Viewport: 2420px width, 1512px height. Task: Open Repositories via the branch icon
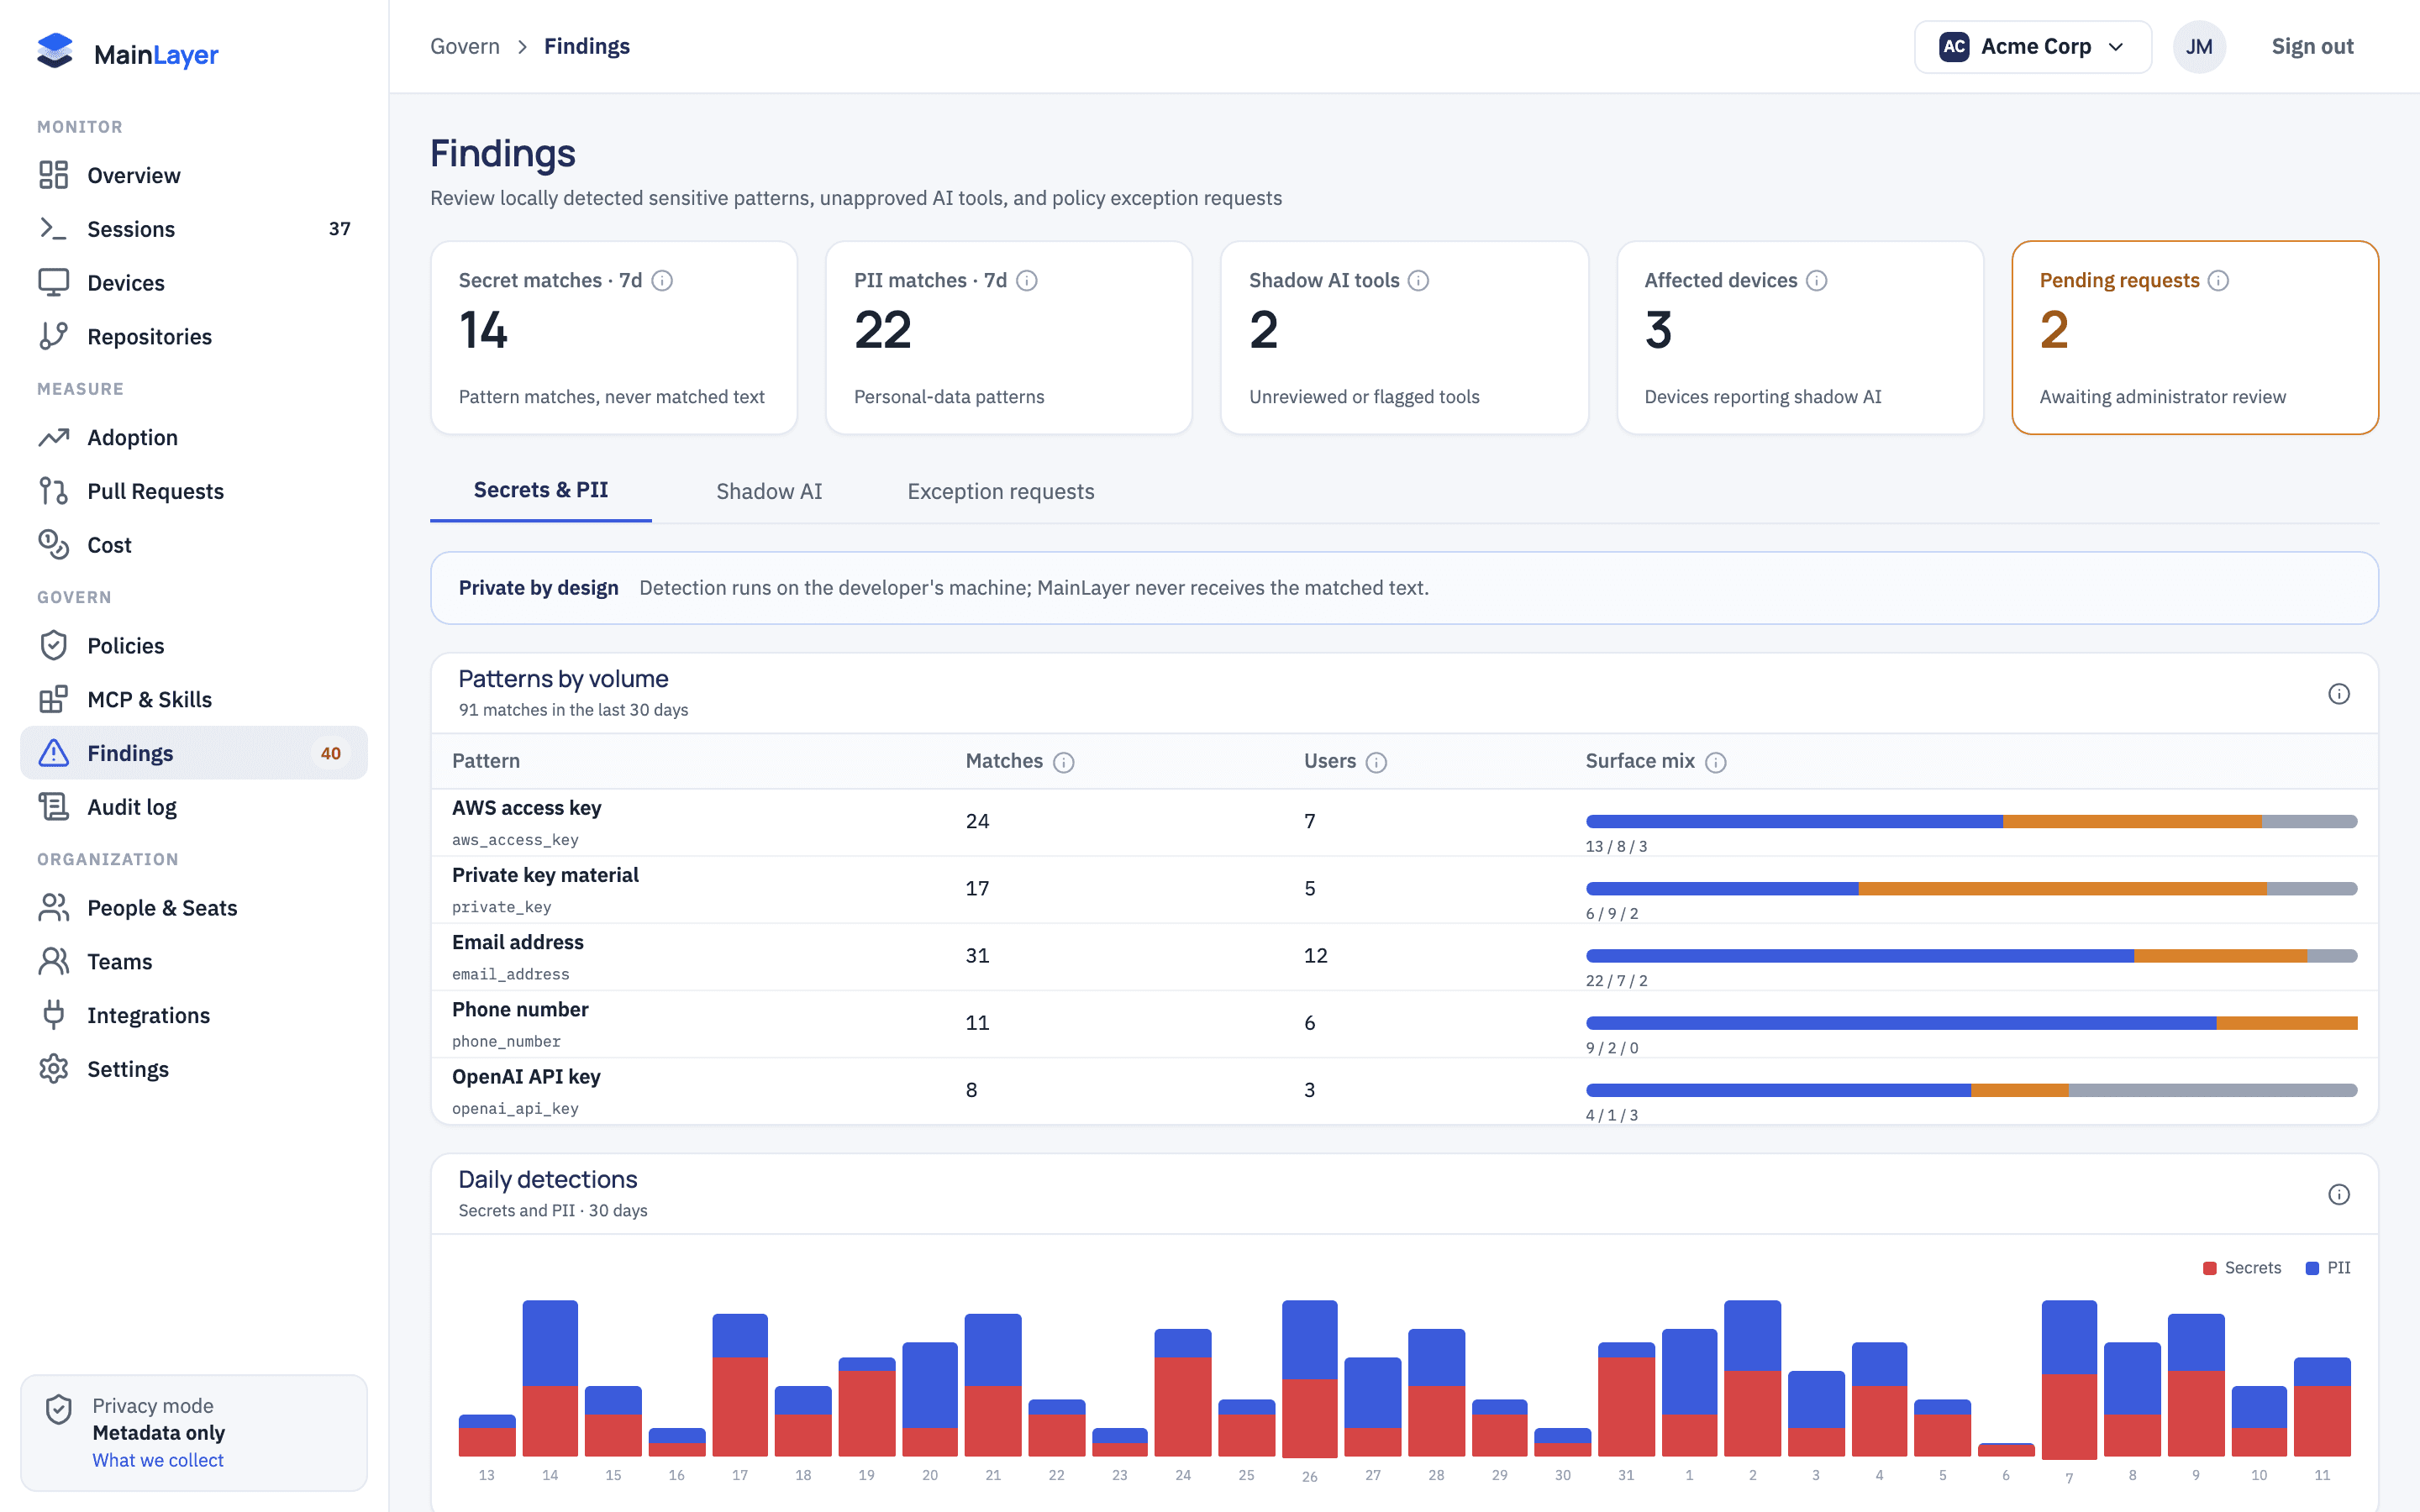tap(54, 336)
